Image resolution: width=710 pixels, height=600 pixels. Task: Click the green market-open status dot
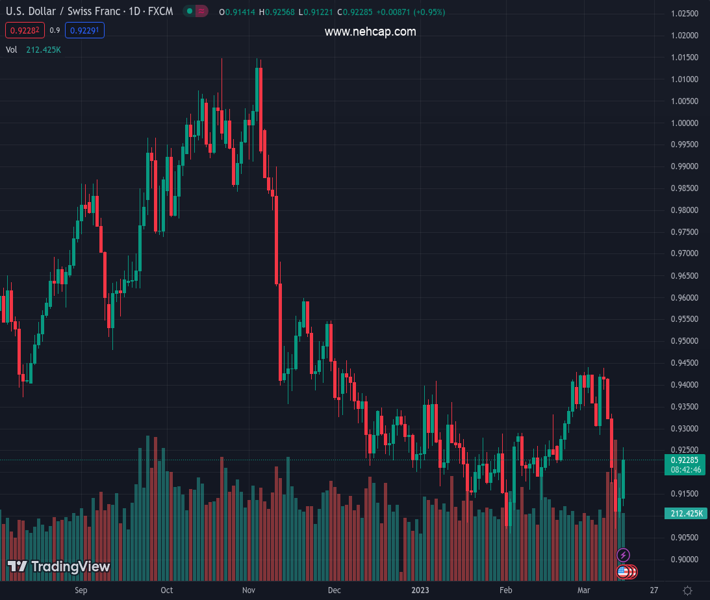(x=190, y=11)
